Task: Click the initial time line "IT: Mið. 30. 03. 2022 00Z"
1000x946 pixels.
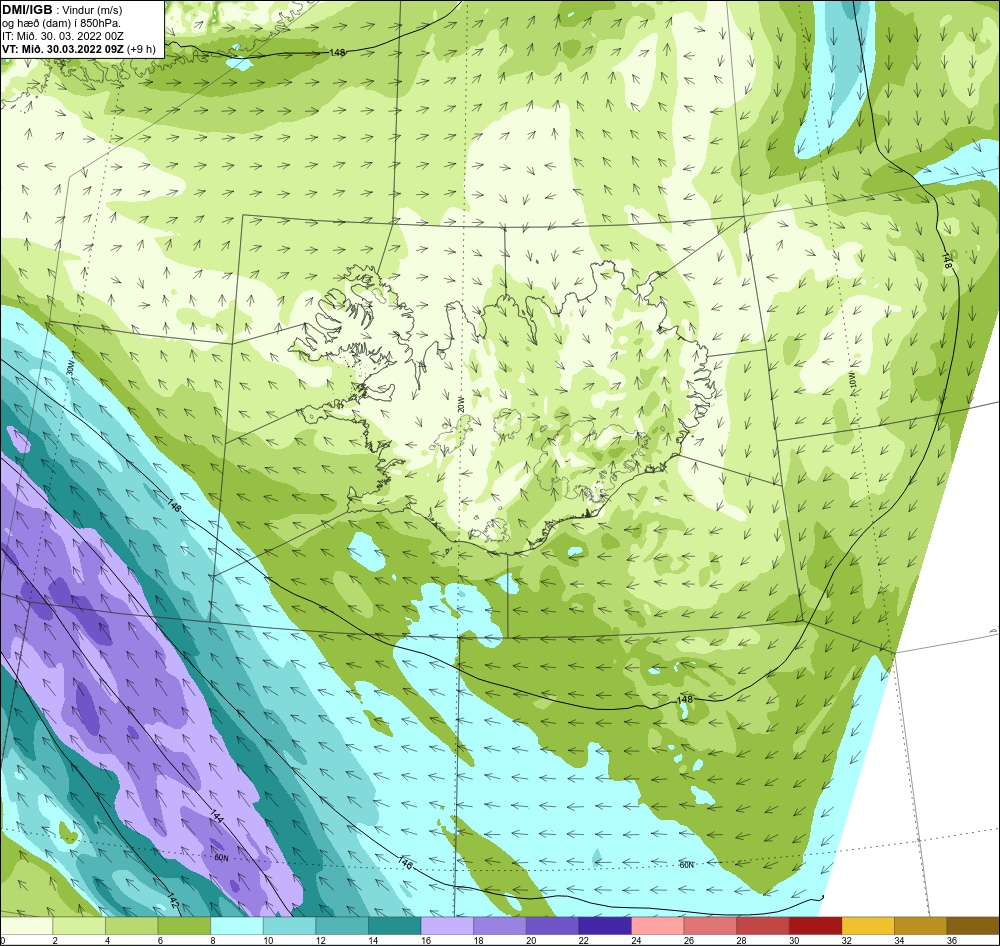Action: [63, 36]
